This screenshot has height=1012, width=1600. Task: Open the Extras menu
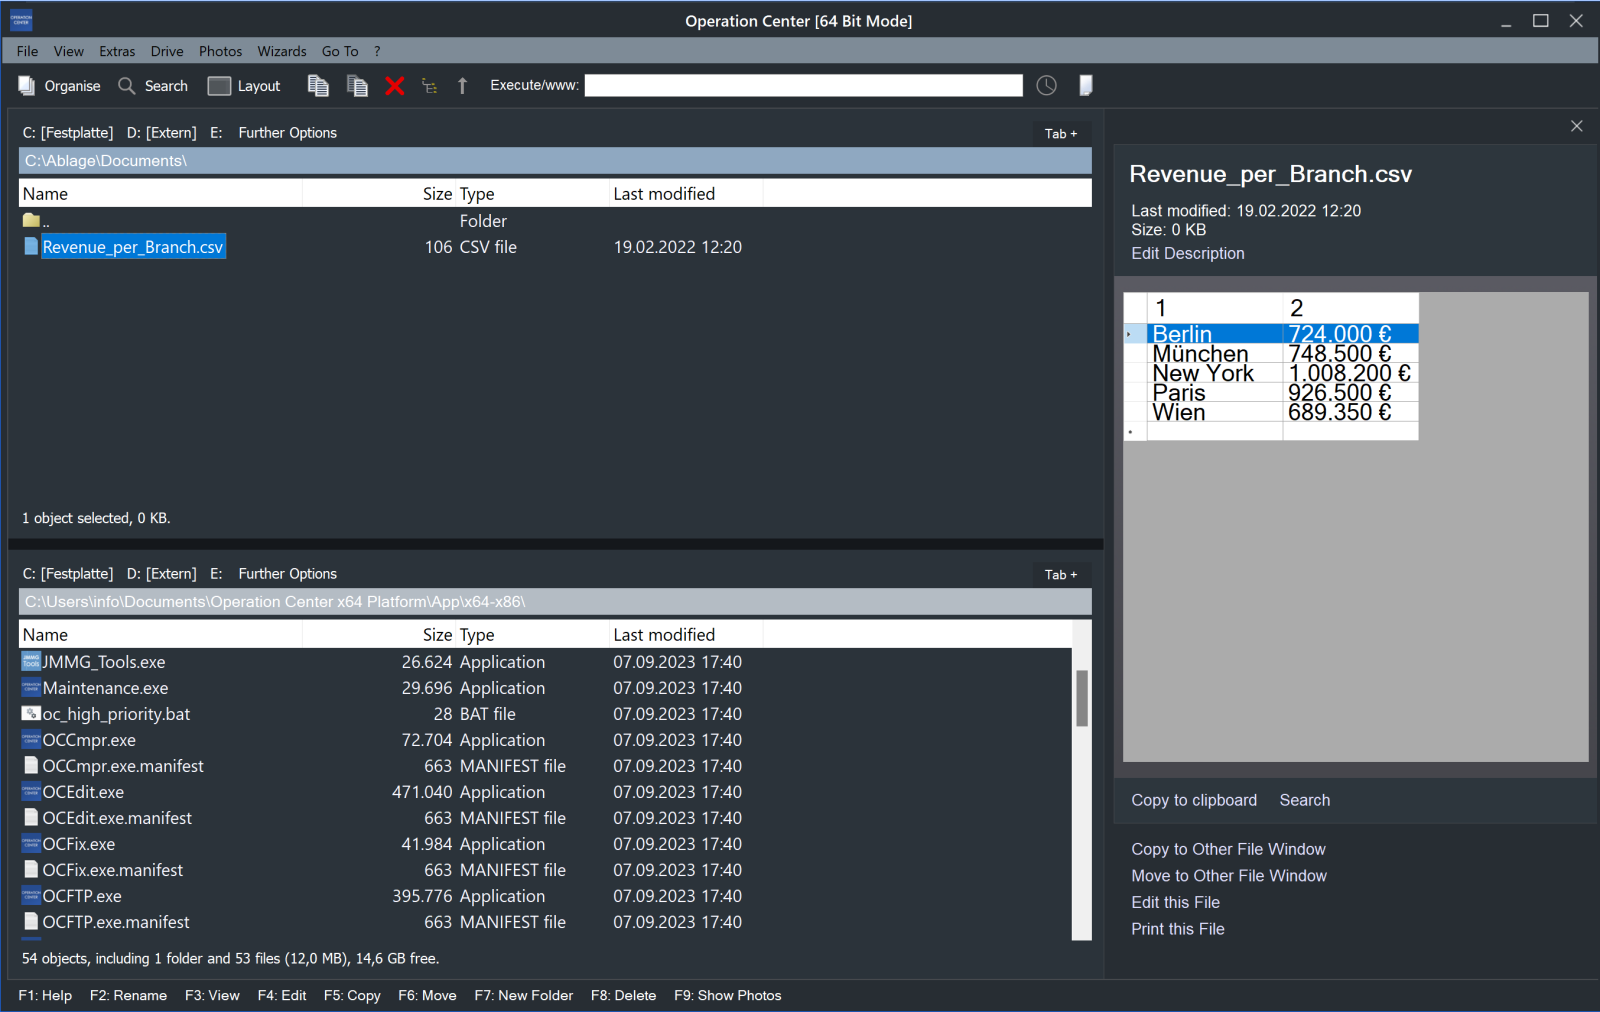point(117,51)
